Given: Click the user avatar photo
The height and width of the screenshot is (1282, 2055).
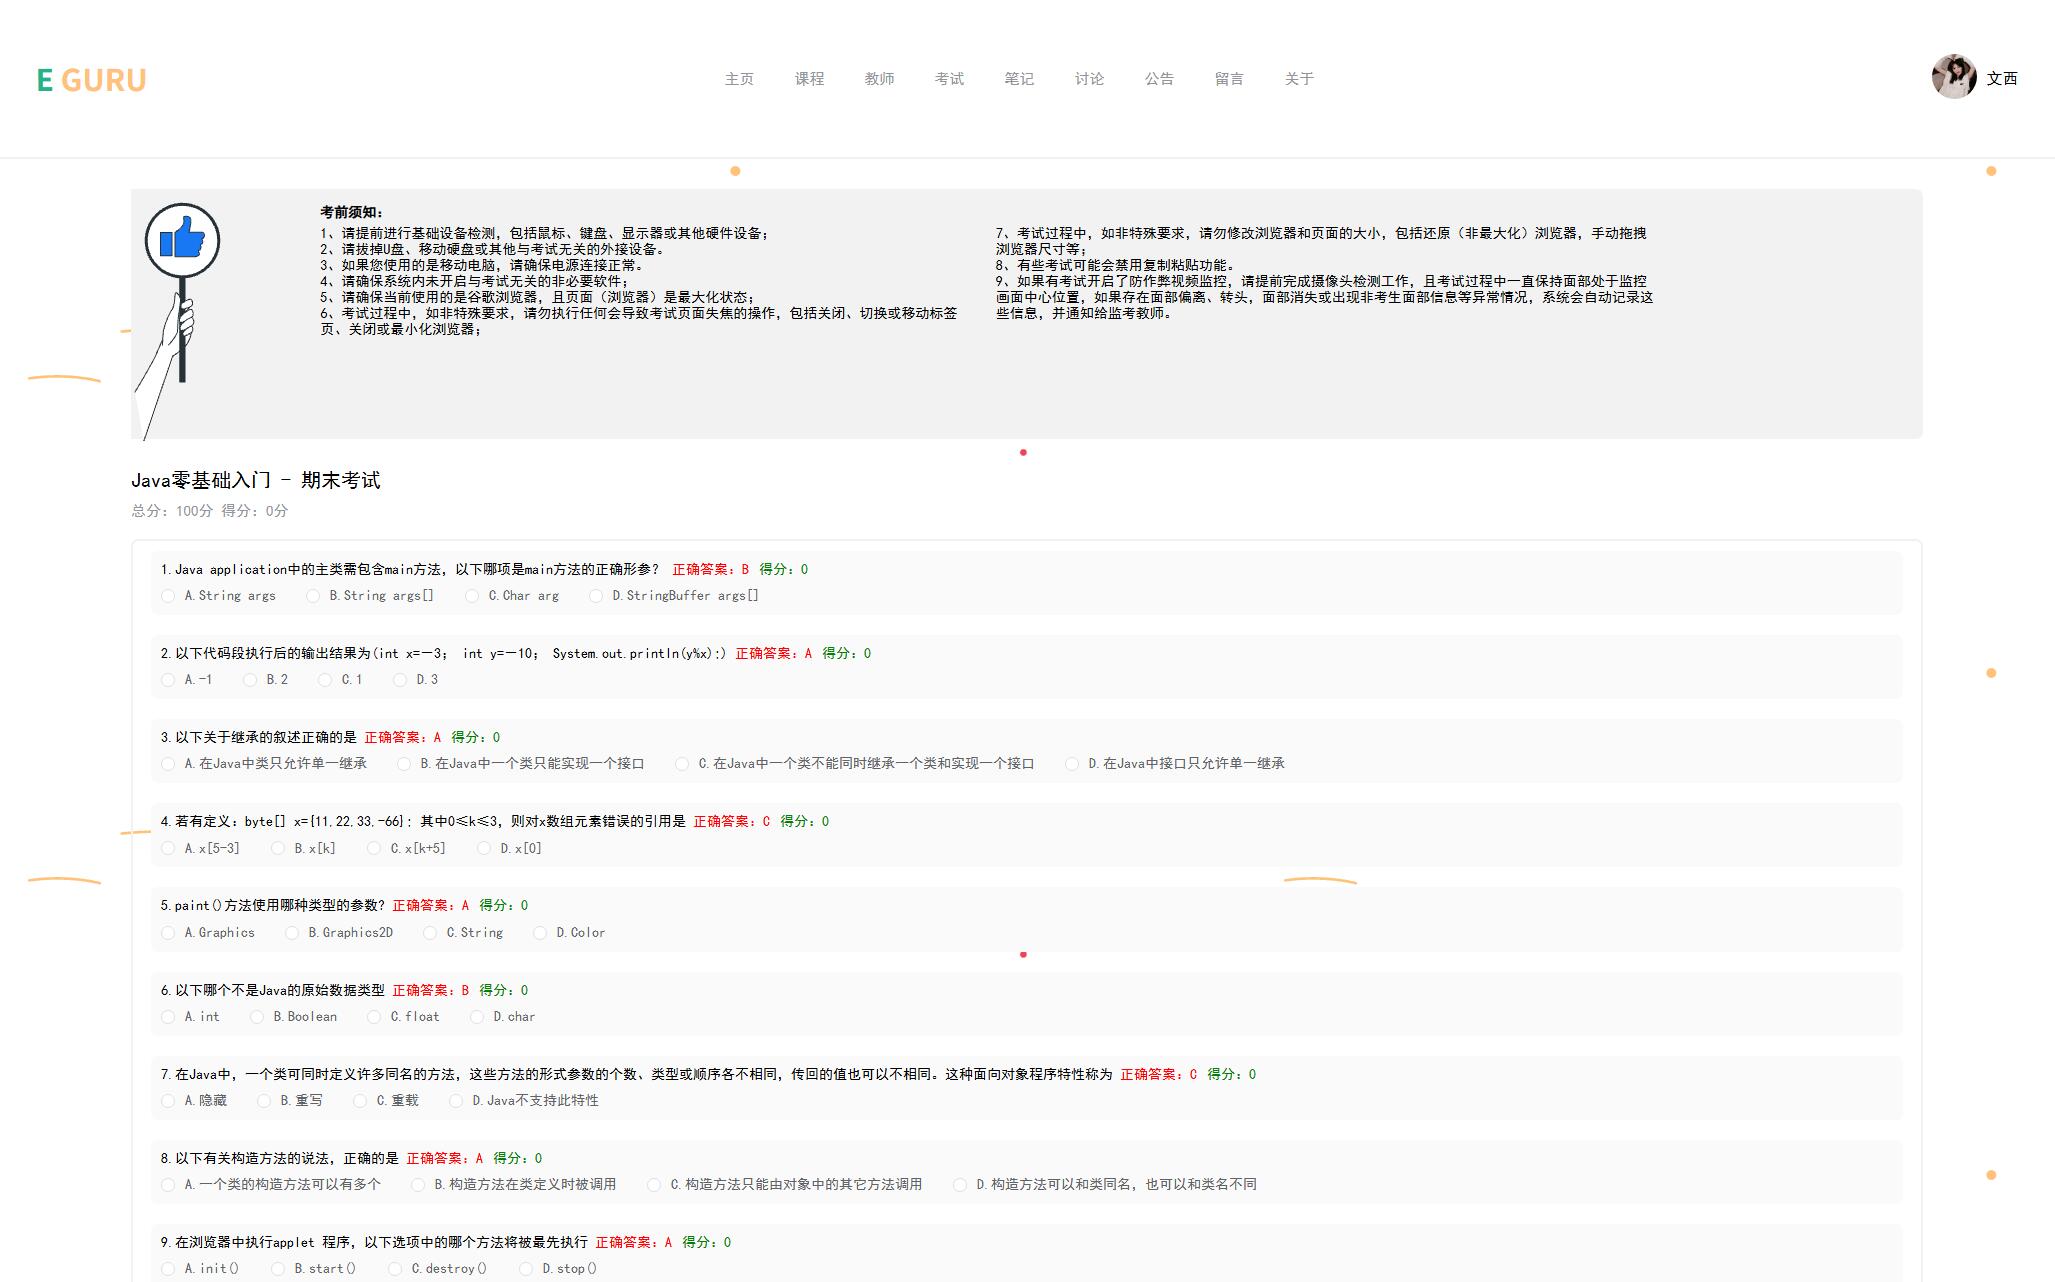Looking at the screenshot, I should click(x=1953, y=77).
